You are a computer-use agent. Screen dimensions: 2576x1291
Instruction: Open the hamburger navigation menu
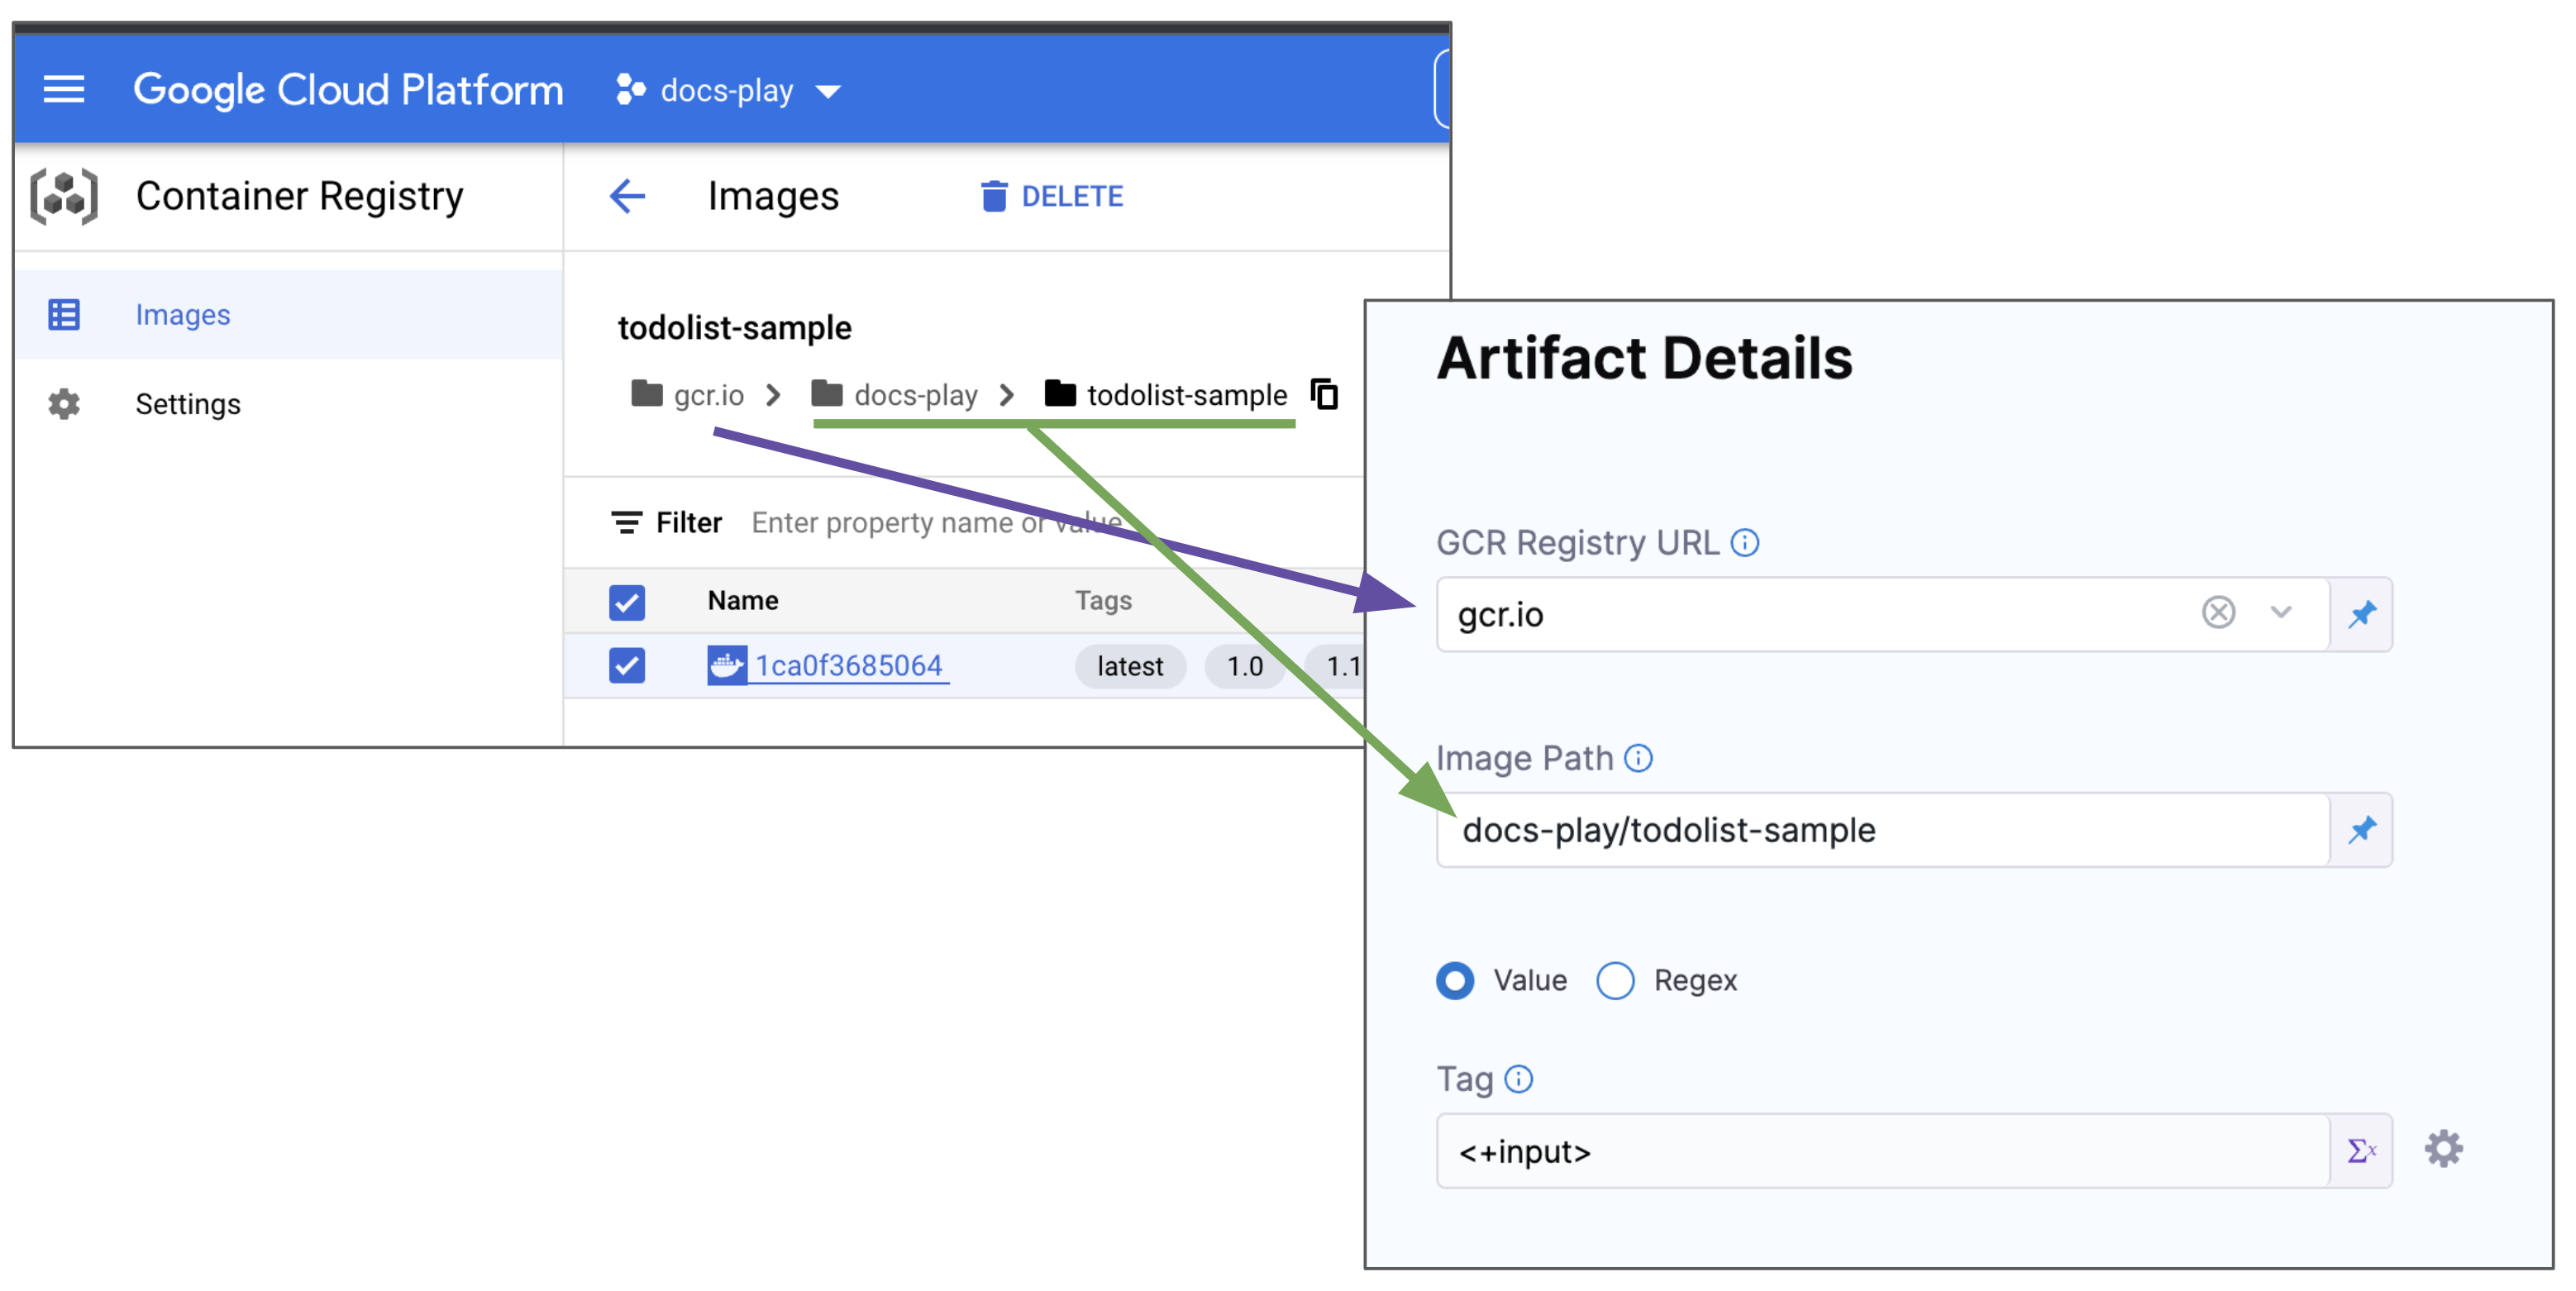64,90
